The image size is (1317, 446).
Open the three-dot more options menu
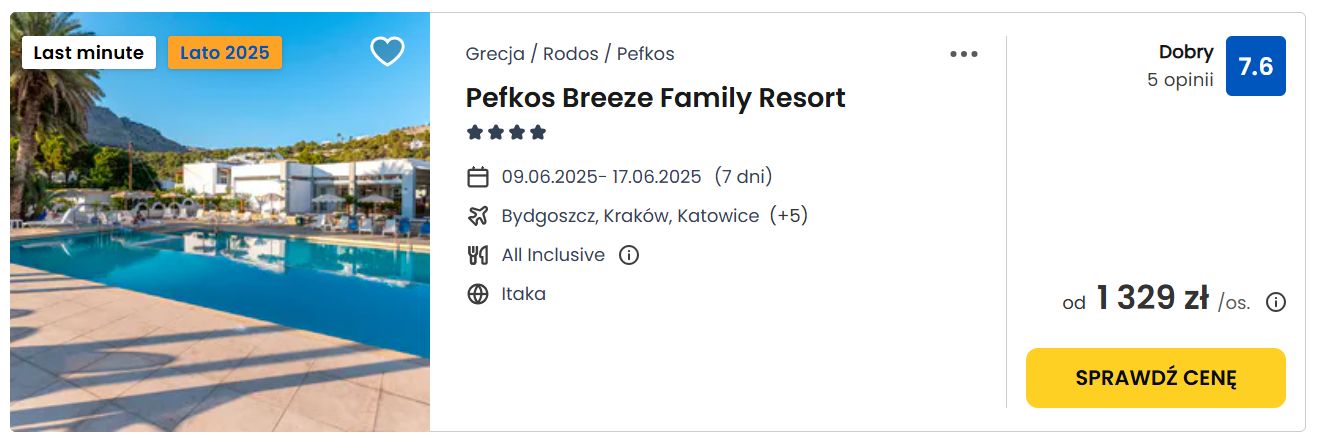(964, 54)
